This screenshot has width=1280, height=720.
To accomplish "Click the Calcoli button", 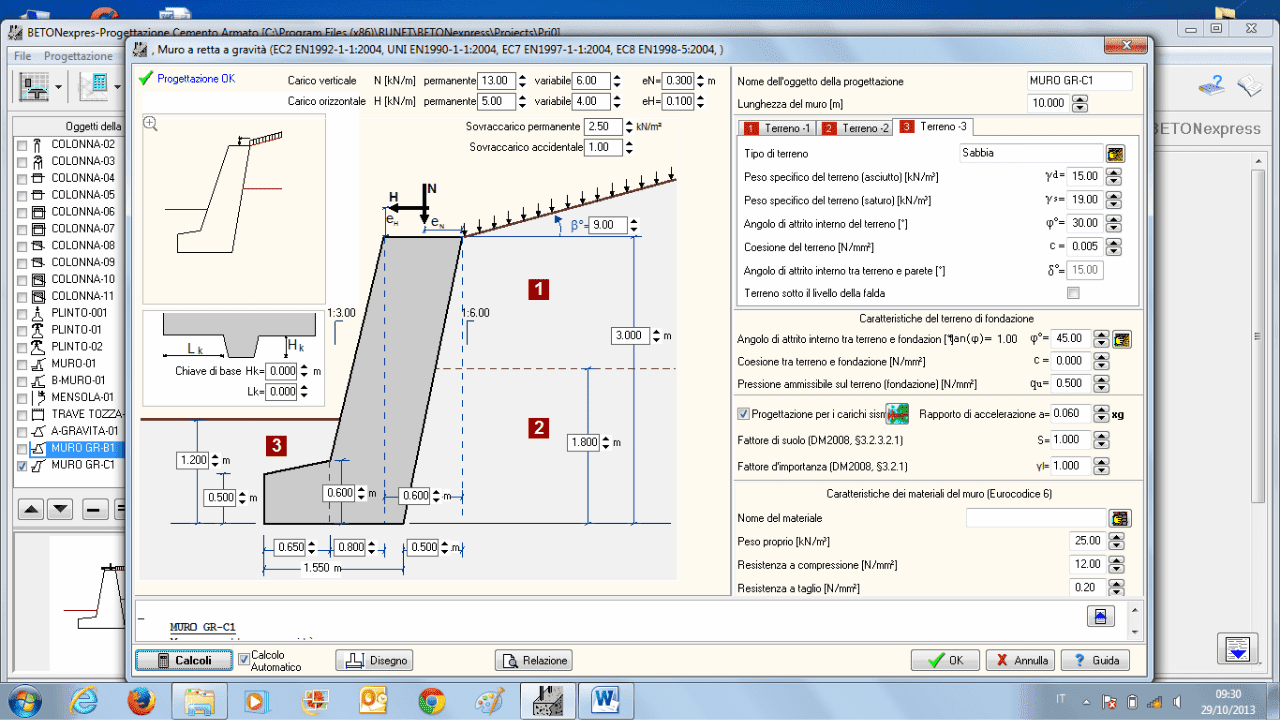I will (x=183, y=660).
